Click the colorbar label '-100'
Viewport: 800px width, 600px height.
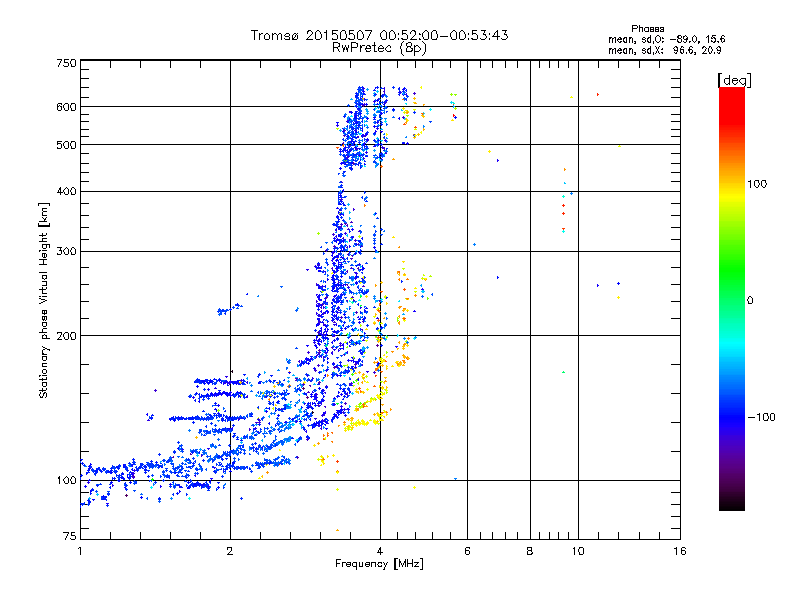click(x=761, y=417)
